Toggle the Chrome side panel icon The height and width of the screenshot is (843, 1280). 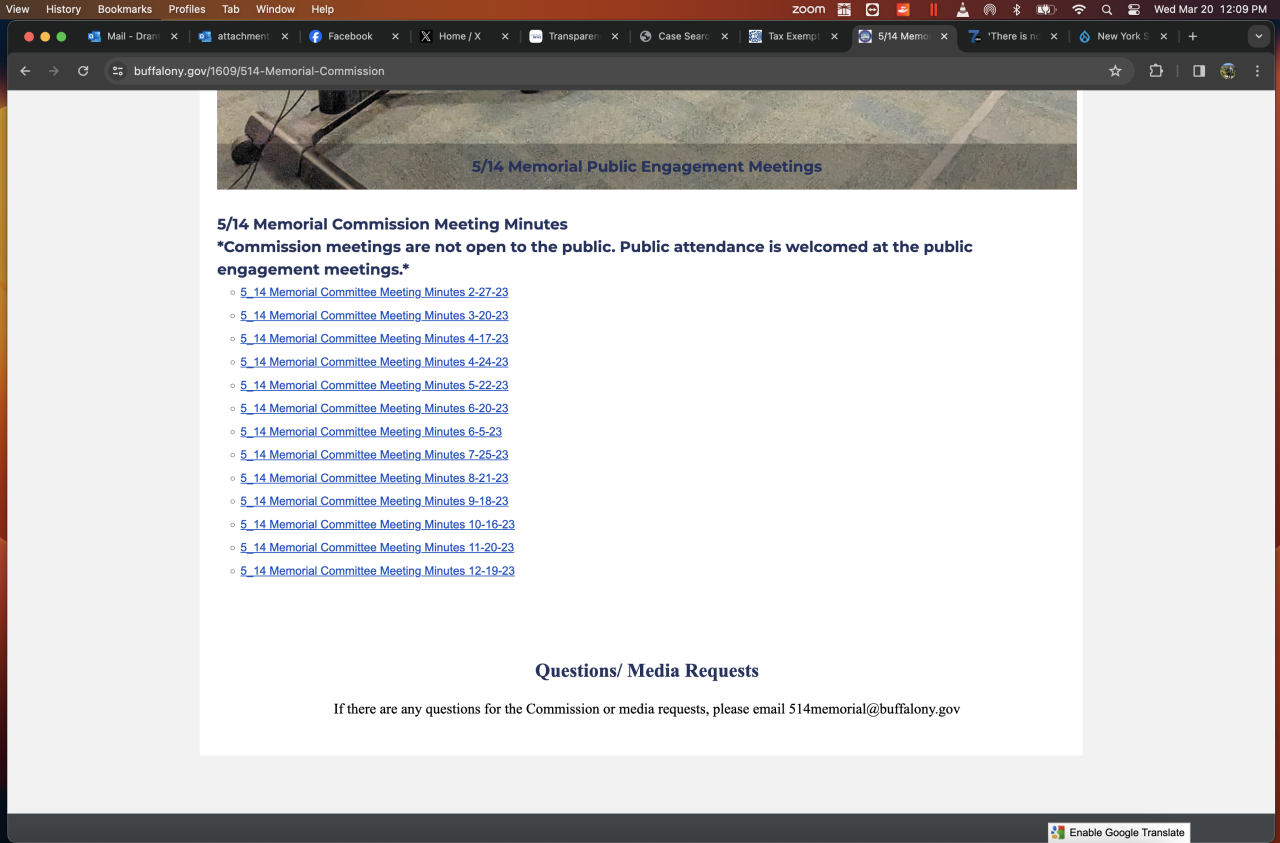1198,71
